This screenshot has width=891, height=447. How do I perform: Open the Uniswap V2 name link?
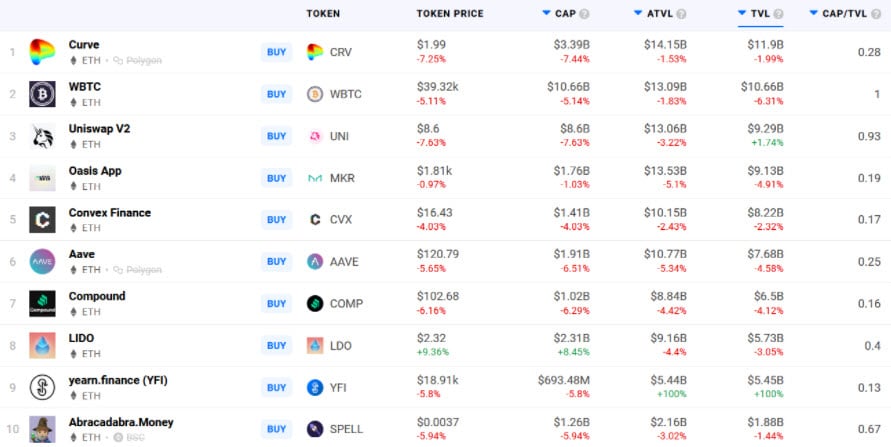[99, 129]
